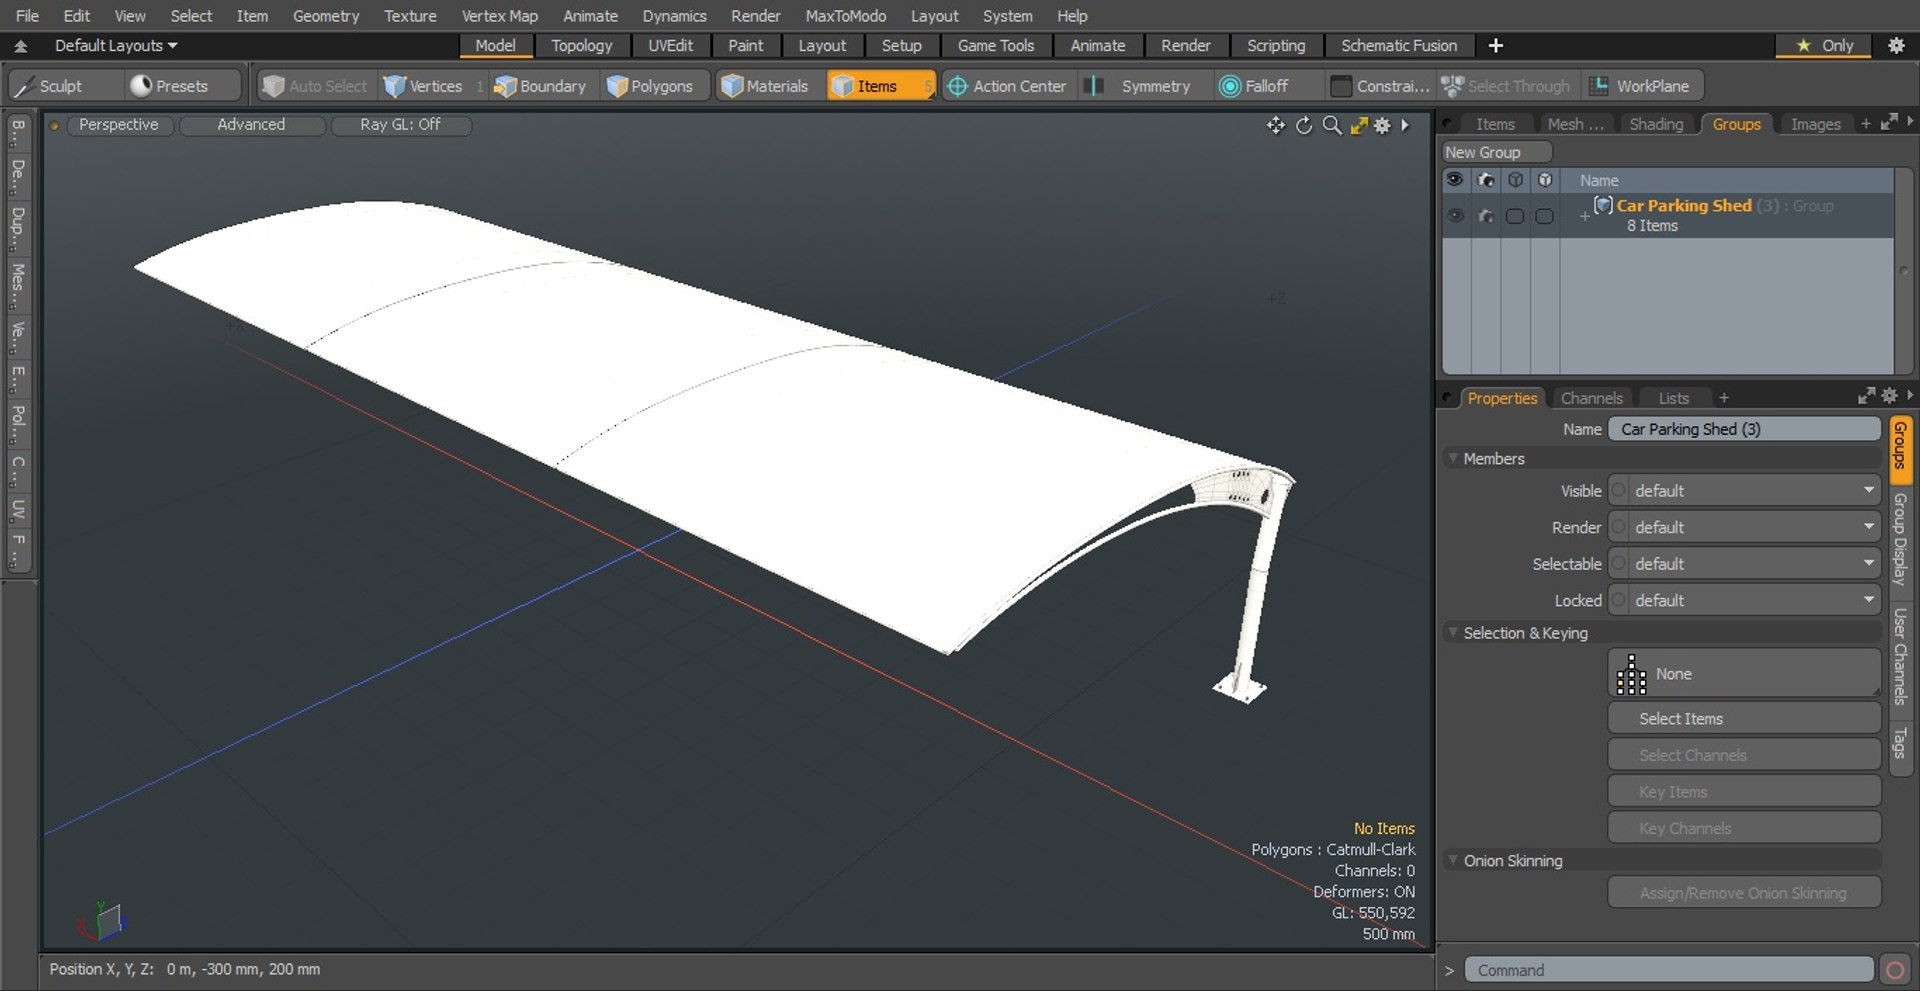Expand the Car Parking Shed group tree
This screenshot has width=1920, height=991.
click(1585, 216)
